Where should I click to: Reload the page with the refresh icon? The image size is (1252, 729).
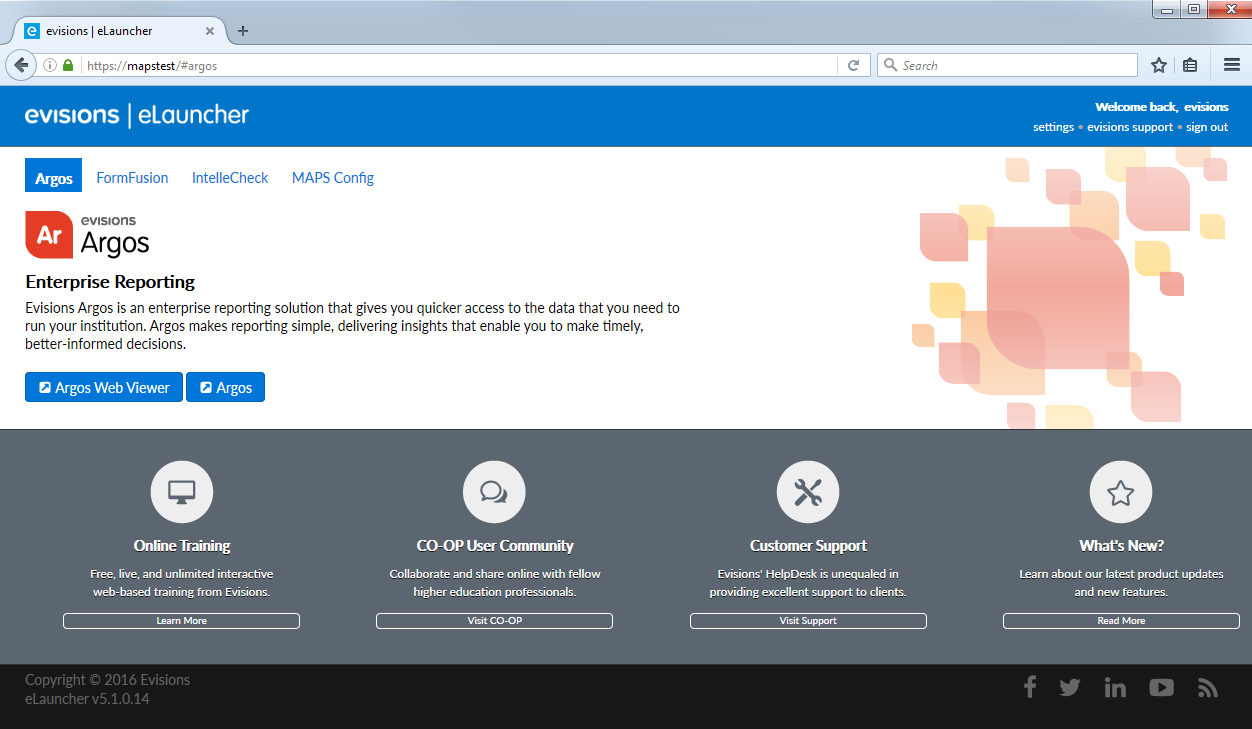(x=853, y=65)
